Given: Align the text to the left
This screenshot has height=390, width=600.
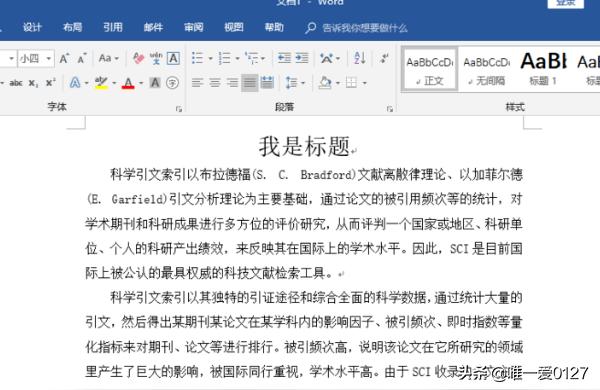Looking at the screenshot, I should [197, 83].
